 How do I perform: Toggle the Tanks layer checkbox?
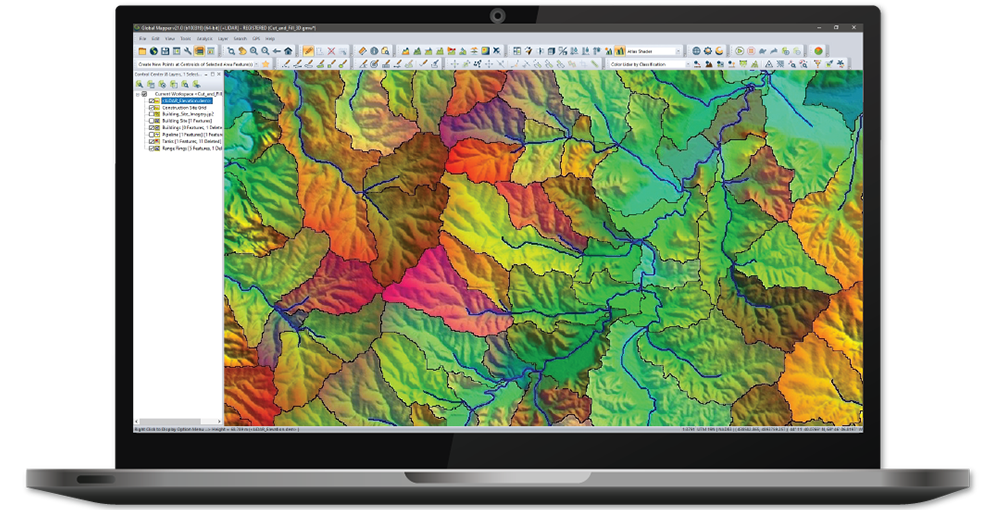point(152,142)
